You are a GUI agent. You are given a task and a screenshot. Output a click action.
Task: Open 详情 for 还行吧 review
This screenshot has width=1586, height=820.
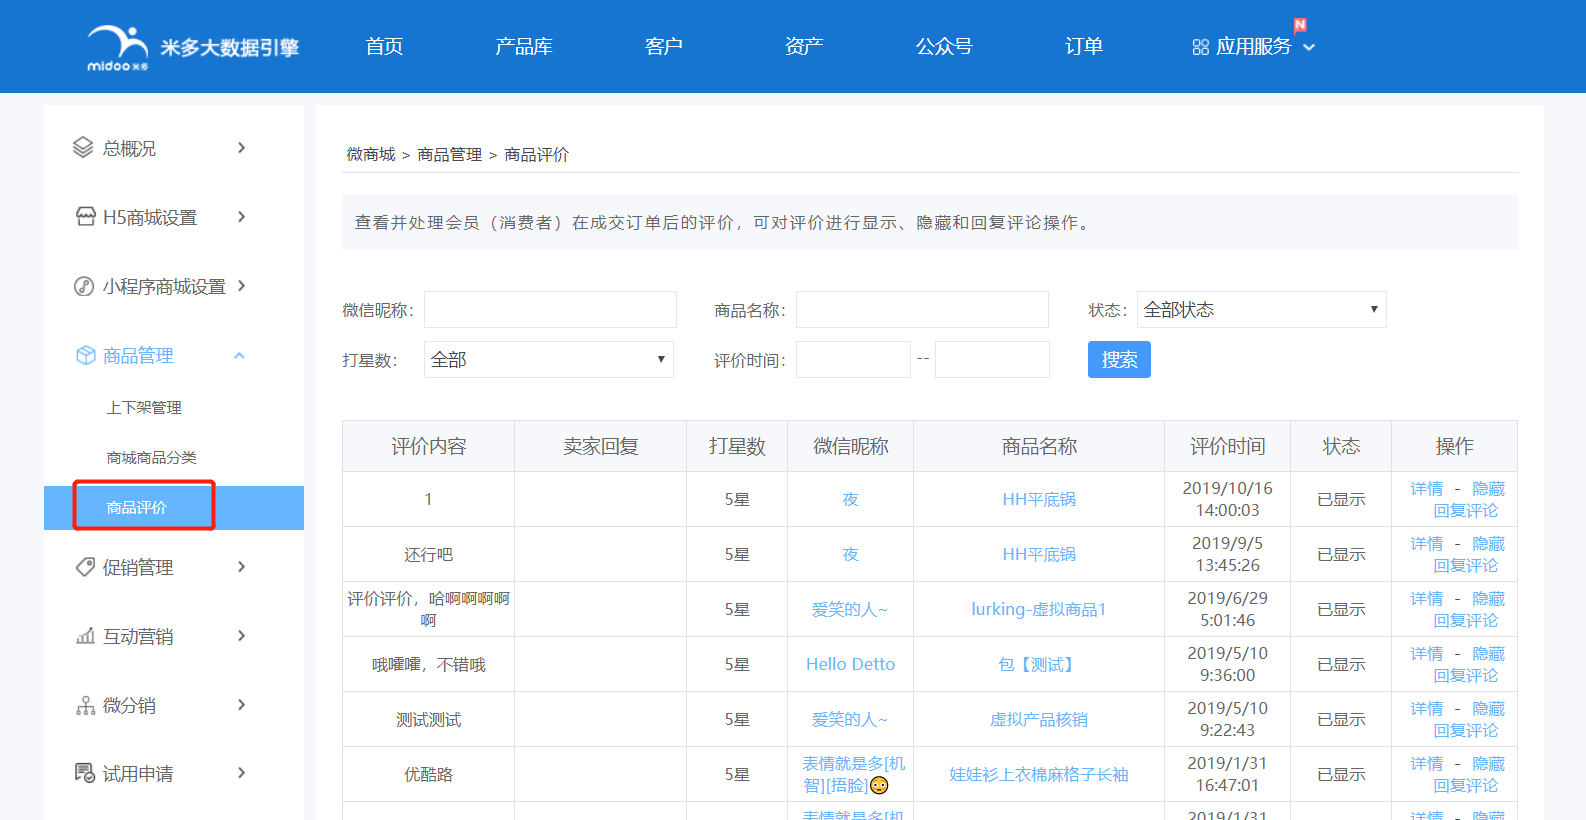(x=1427, y=544)
